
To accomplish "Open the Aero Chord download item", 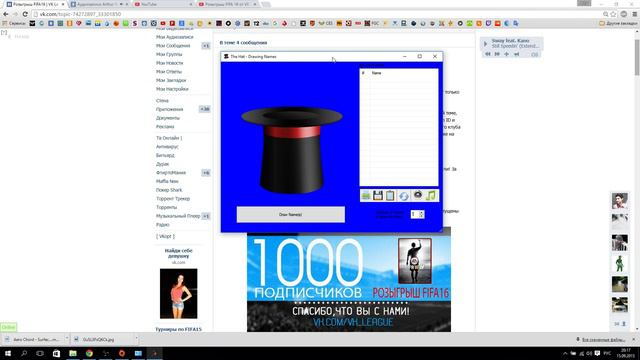I will pyautogui.click(x=36, y=339).
